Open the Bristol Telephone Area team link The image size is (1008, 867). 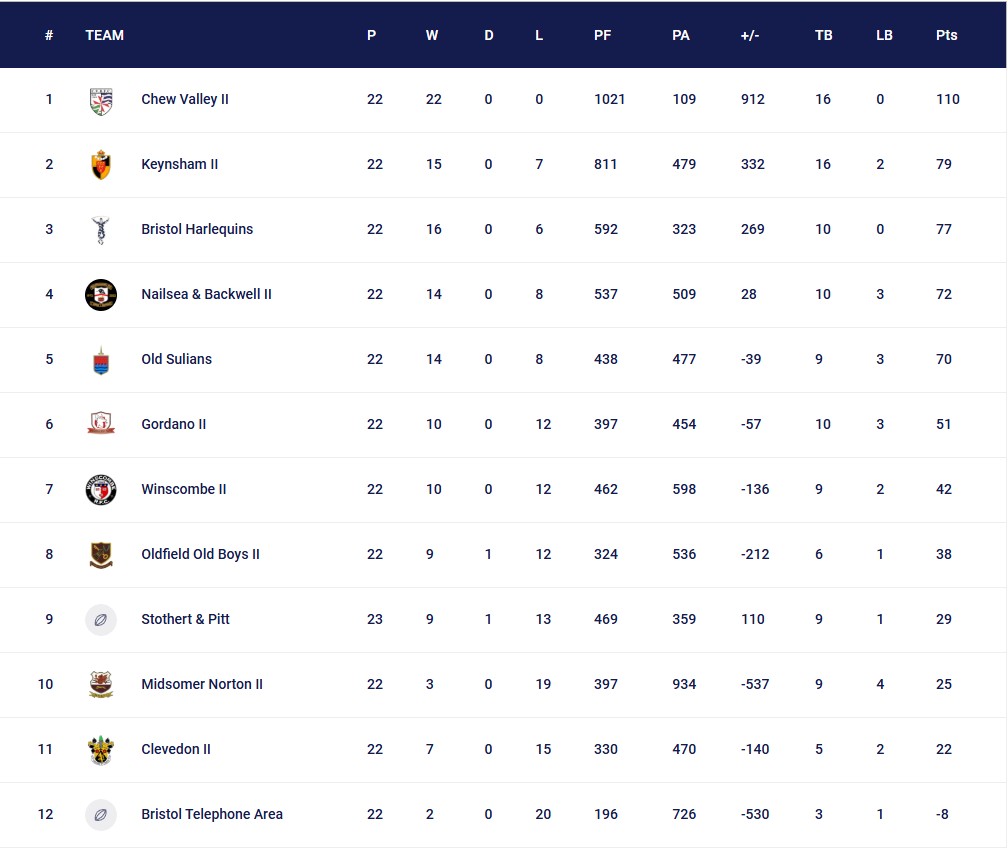pyautogui.click(x=212, y=815)
